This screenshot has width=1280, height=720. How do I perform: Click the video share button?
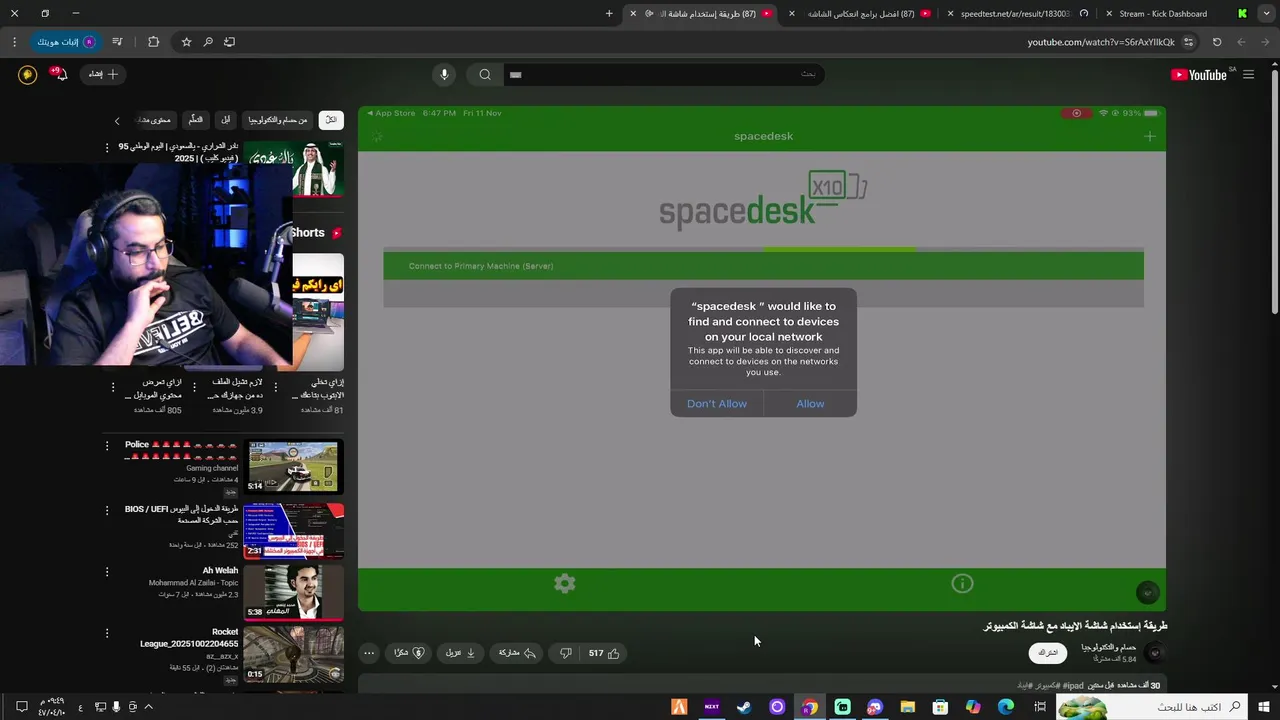[517, 653]
